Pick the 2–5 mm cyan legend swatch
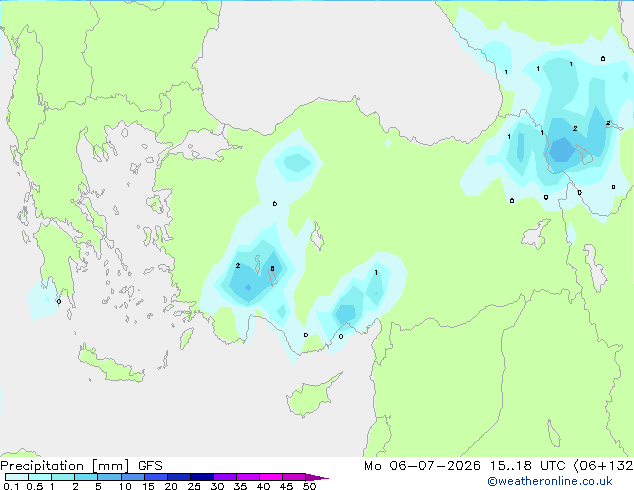This screenshot has height=490, width=634. coord(86,477)
